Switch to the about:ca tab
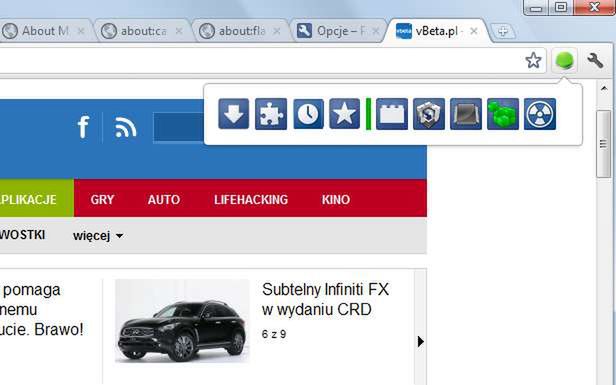The image size is (616, 385). coord(143,31)
